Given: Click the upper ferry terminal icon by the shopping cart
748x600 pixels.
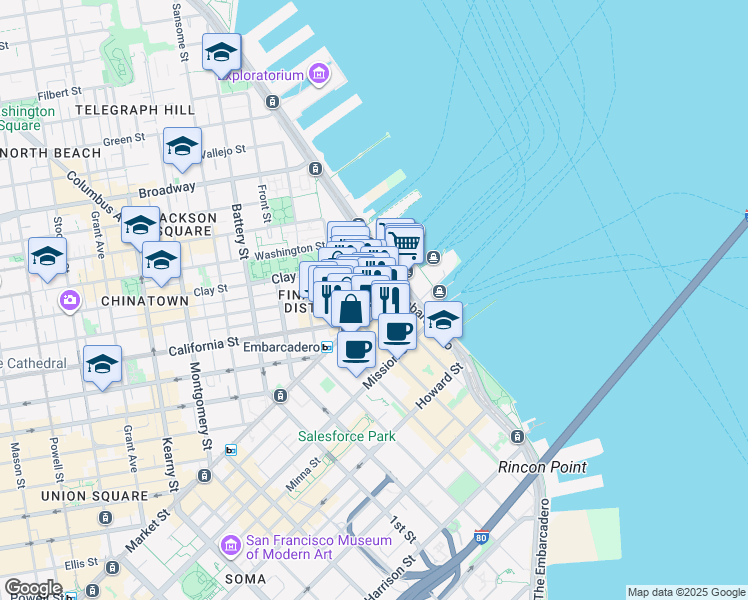Looking at the screenshot, I should tap(433, 258).
